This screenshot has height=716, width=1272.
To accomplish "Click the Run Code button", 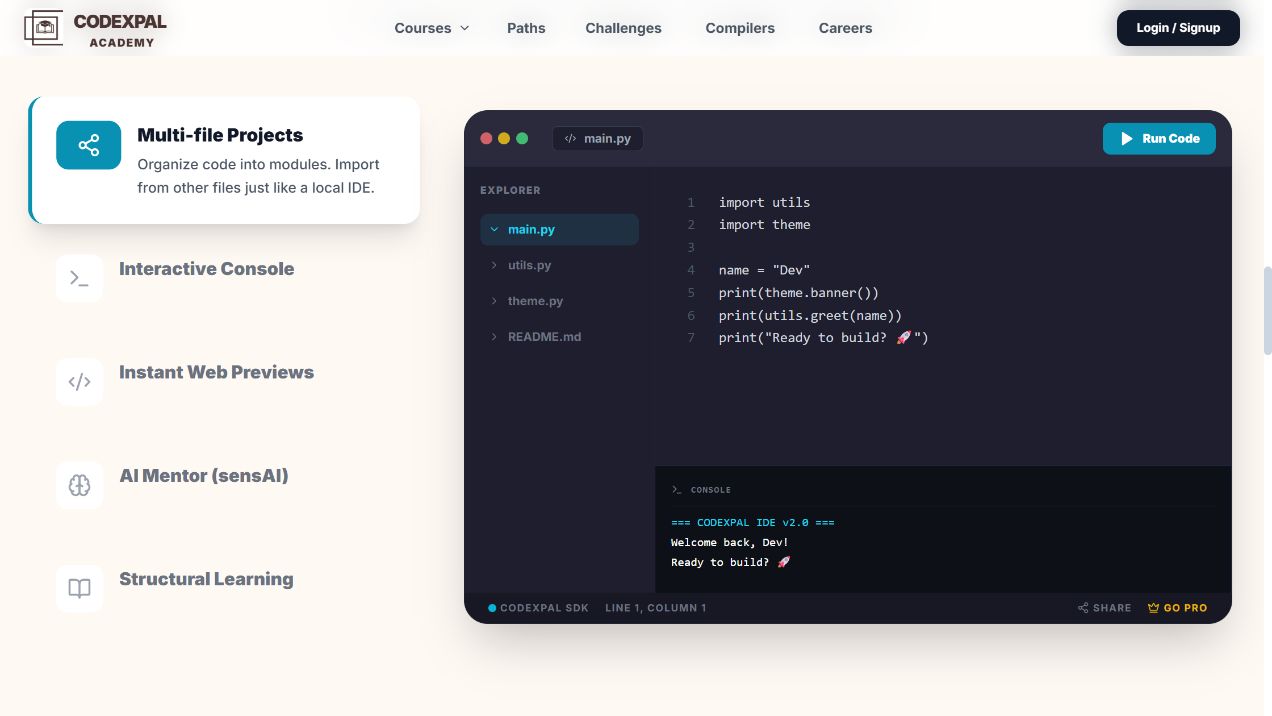I will [x=1159, y=138].
